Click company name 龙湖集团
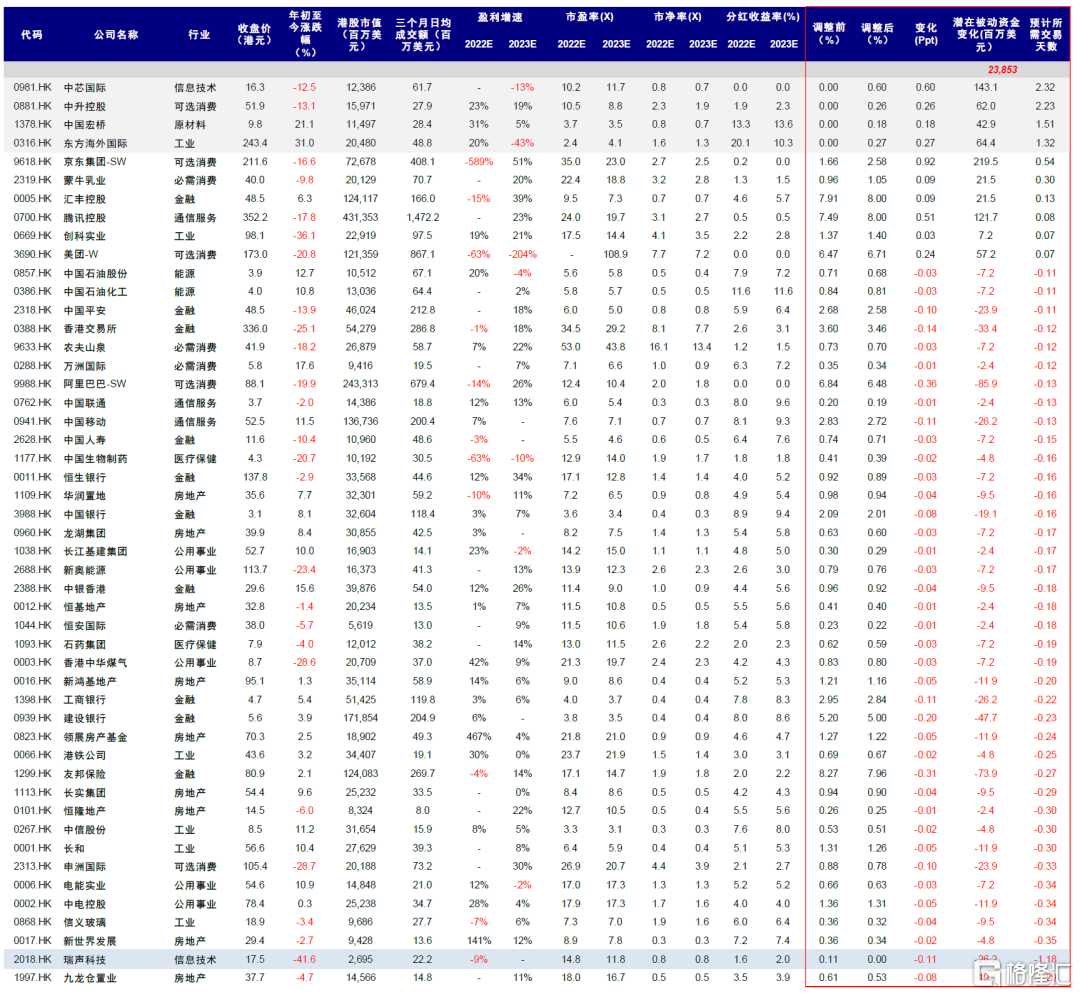Image resolution: width=1080 pixels, height=996 pixels. tap(85, 533)
